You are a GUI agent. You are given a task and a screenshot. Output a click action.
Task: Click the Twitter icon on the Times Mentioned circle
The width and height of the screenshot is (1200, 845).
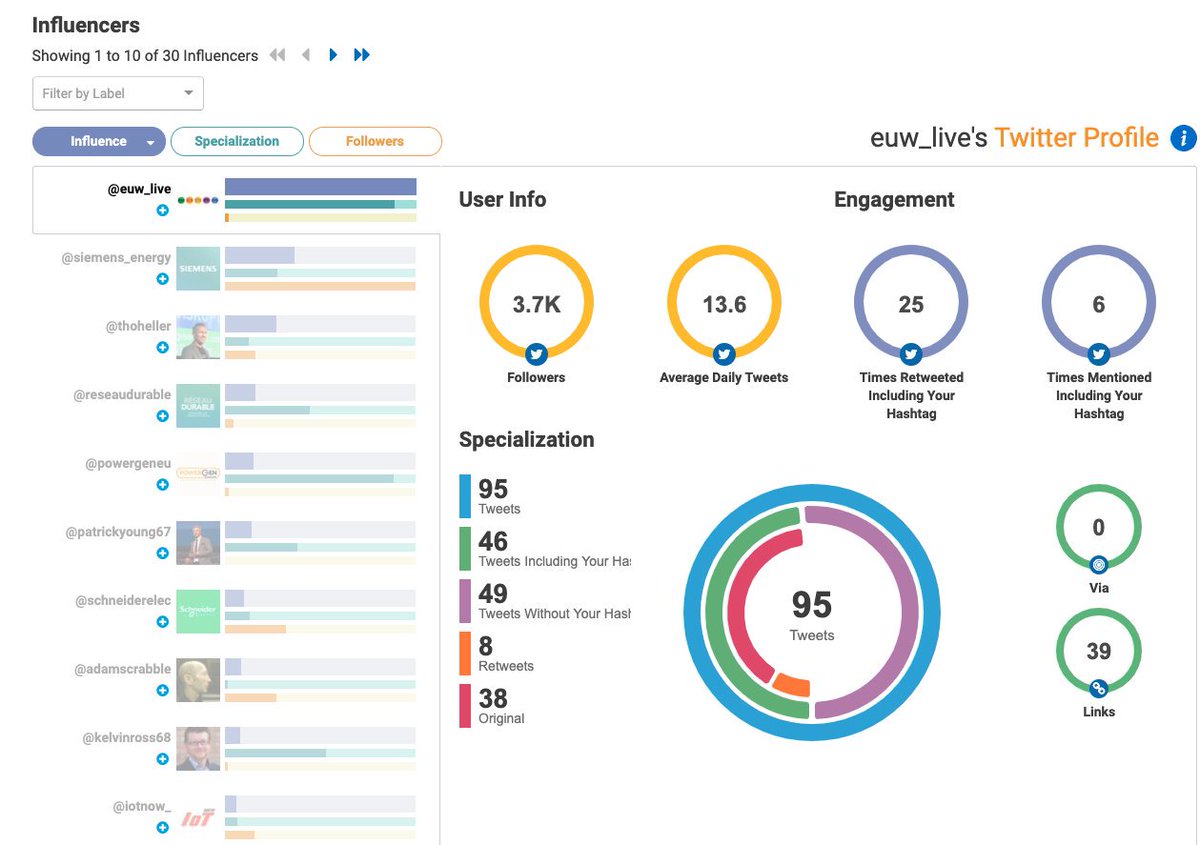(x=1098, y=354)
